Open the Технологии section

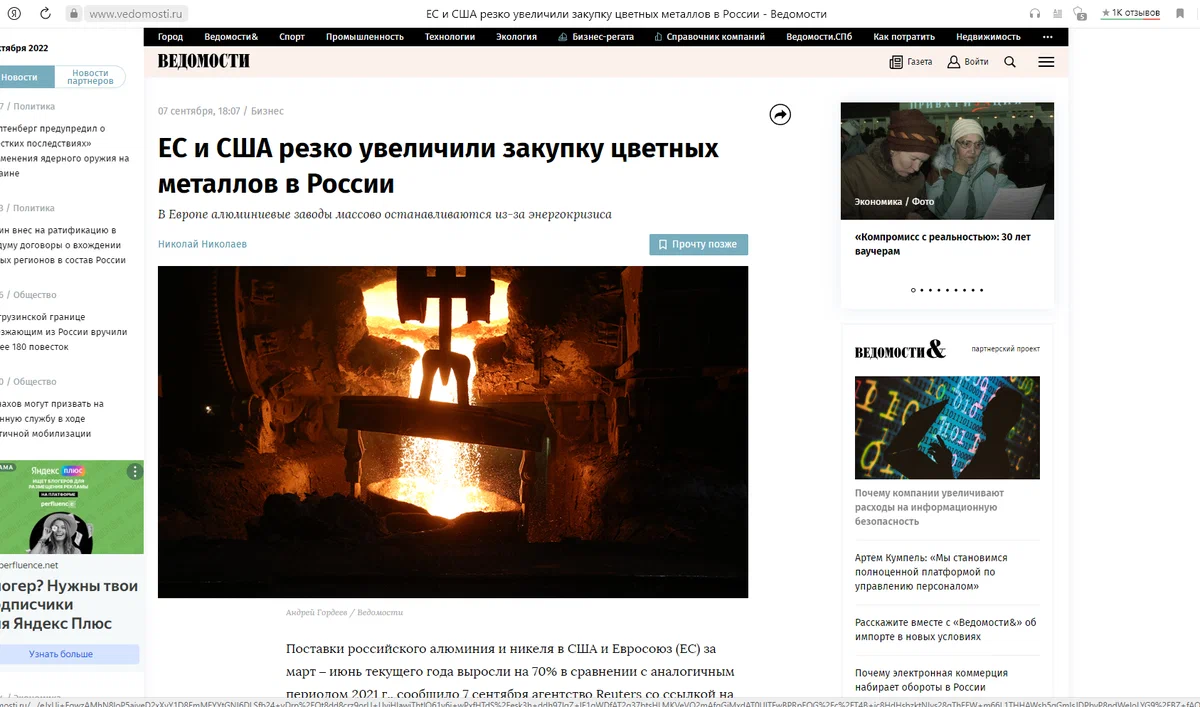450,37
